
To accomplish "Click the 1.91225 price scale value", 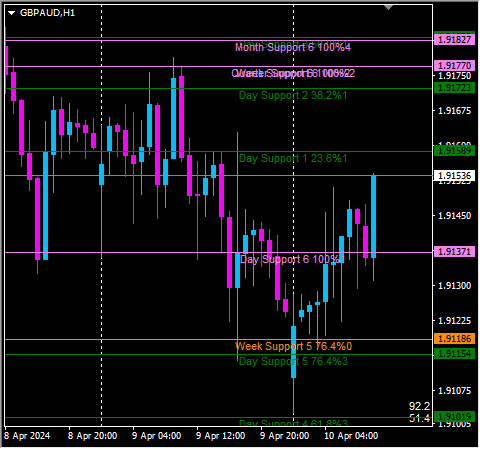I will click(455, 321).
